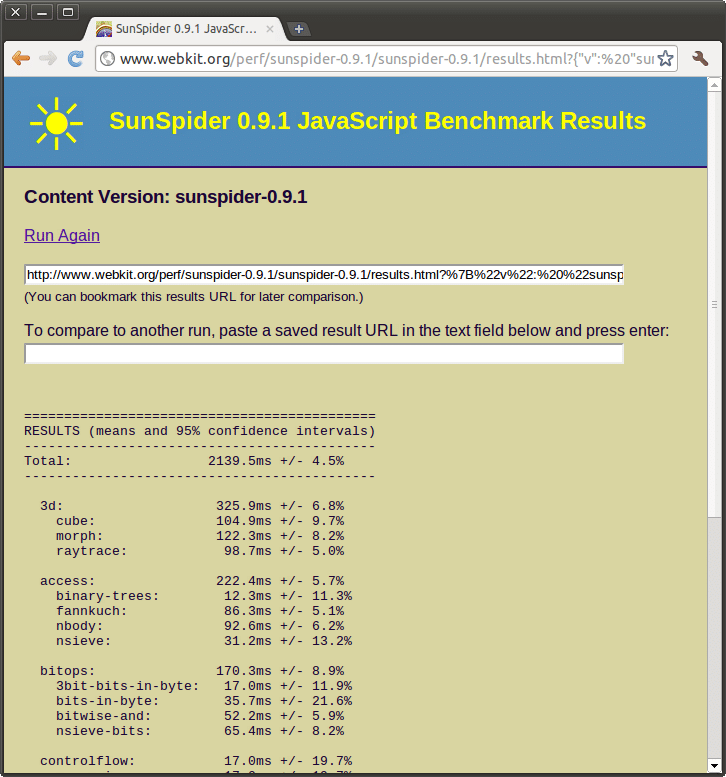Image resolution: width=726 pixels, height=777 pixels.
Task: Bookmark page with the star icon
Action: [x=666, y=58]
